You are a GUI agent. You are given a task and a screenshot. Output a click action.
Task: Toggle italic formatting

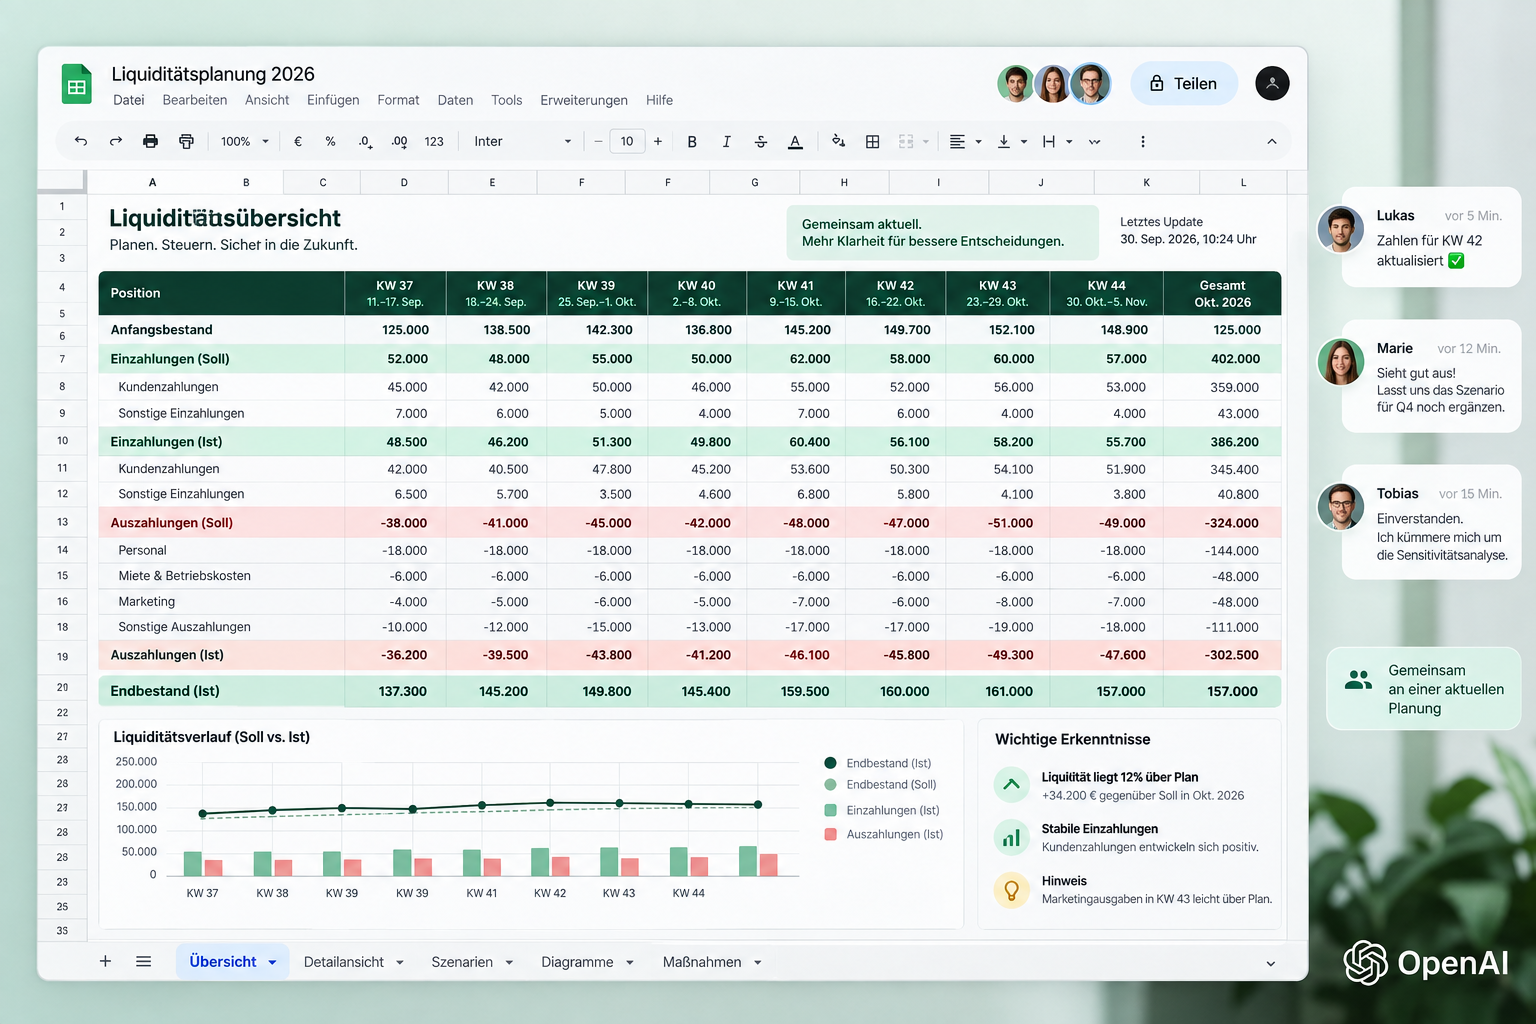[726, 141]
